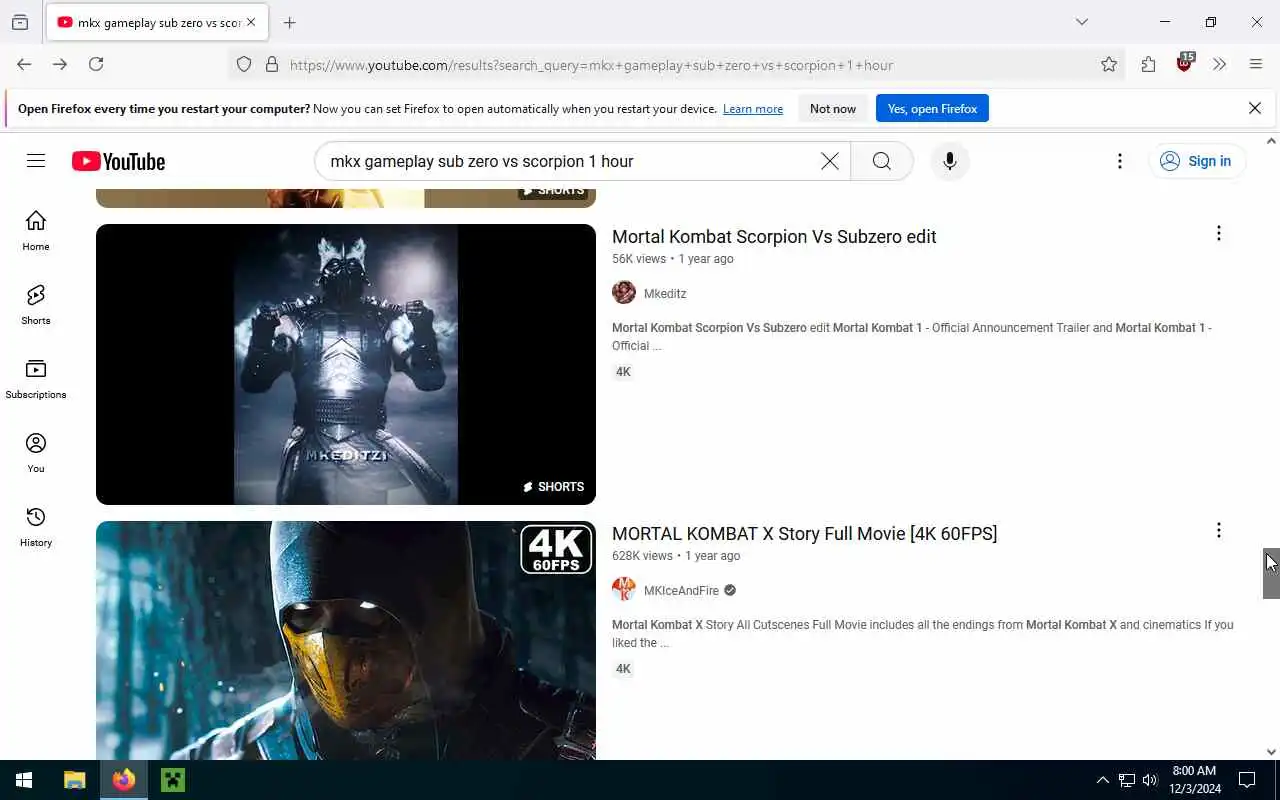Click Not now button
Screen dimensions: 1280x800
(833, 109)
